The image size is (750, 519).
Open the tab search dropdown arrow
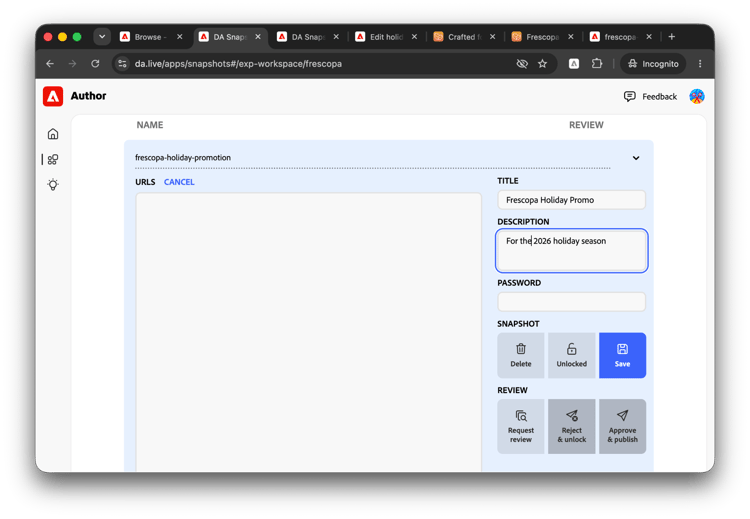point(102,37)
